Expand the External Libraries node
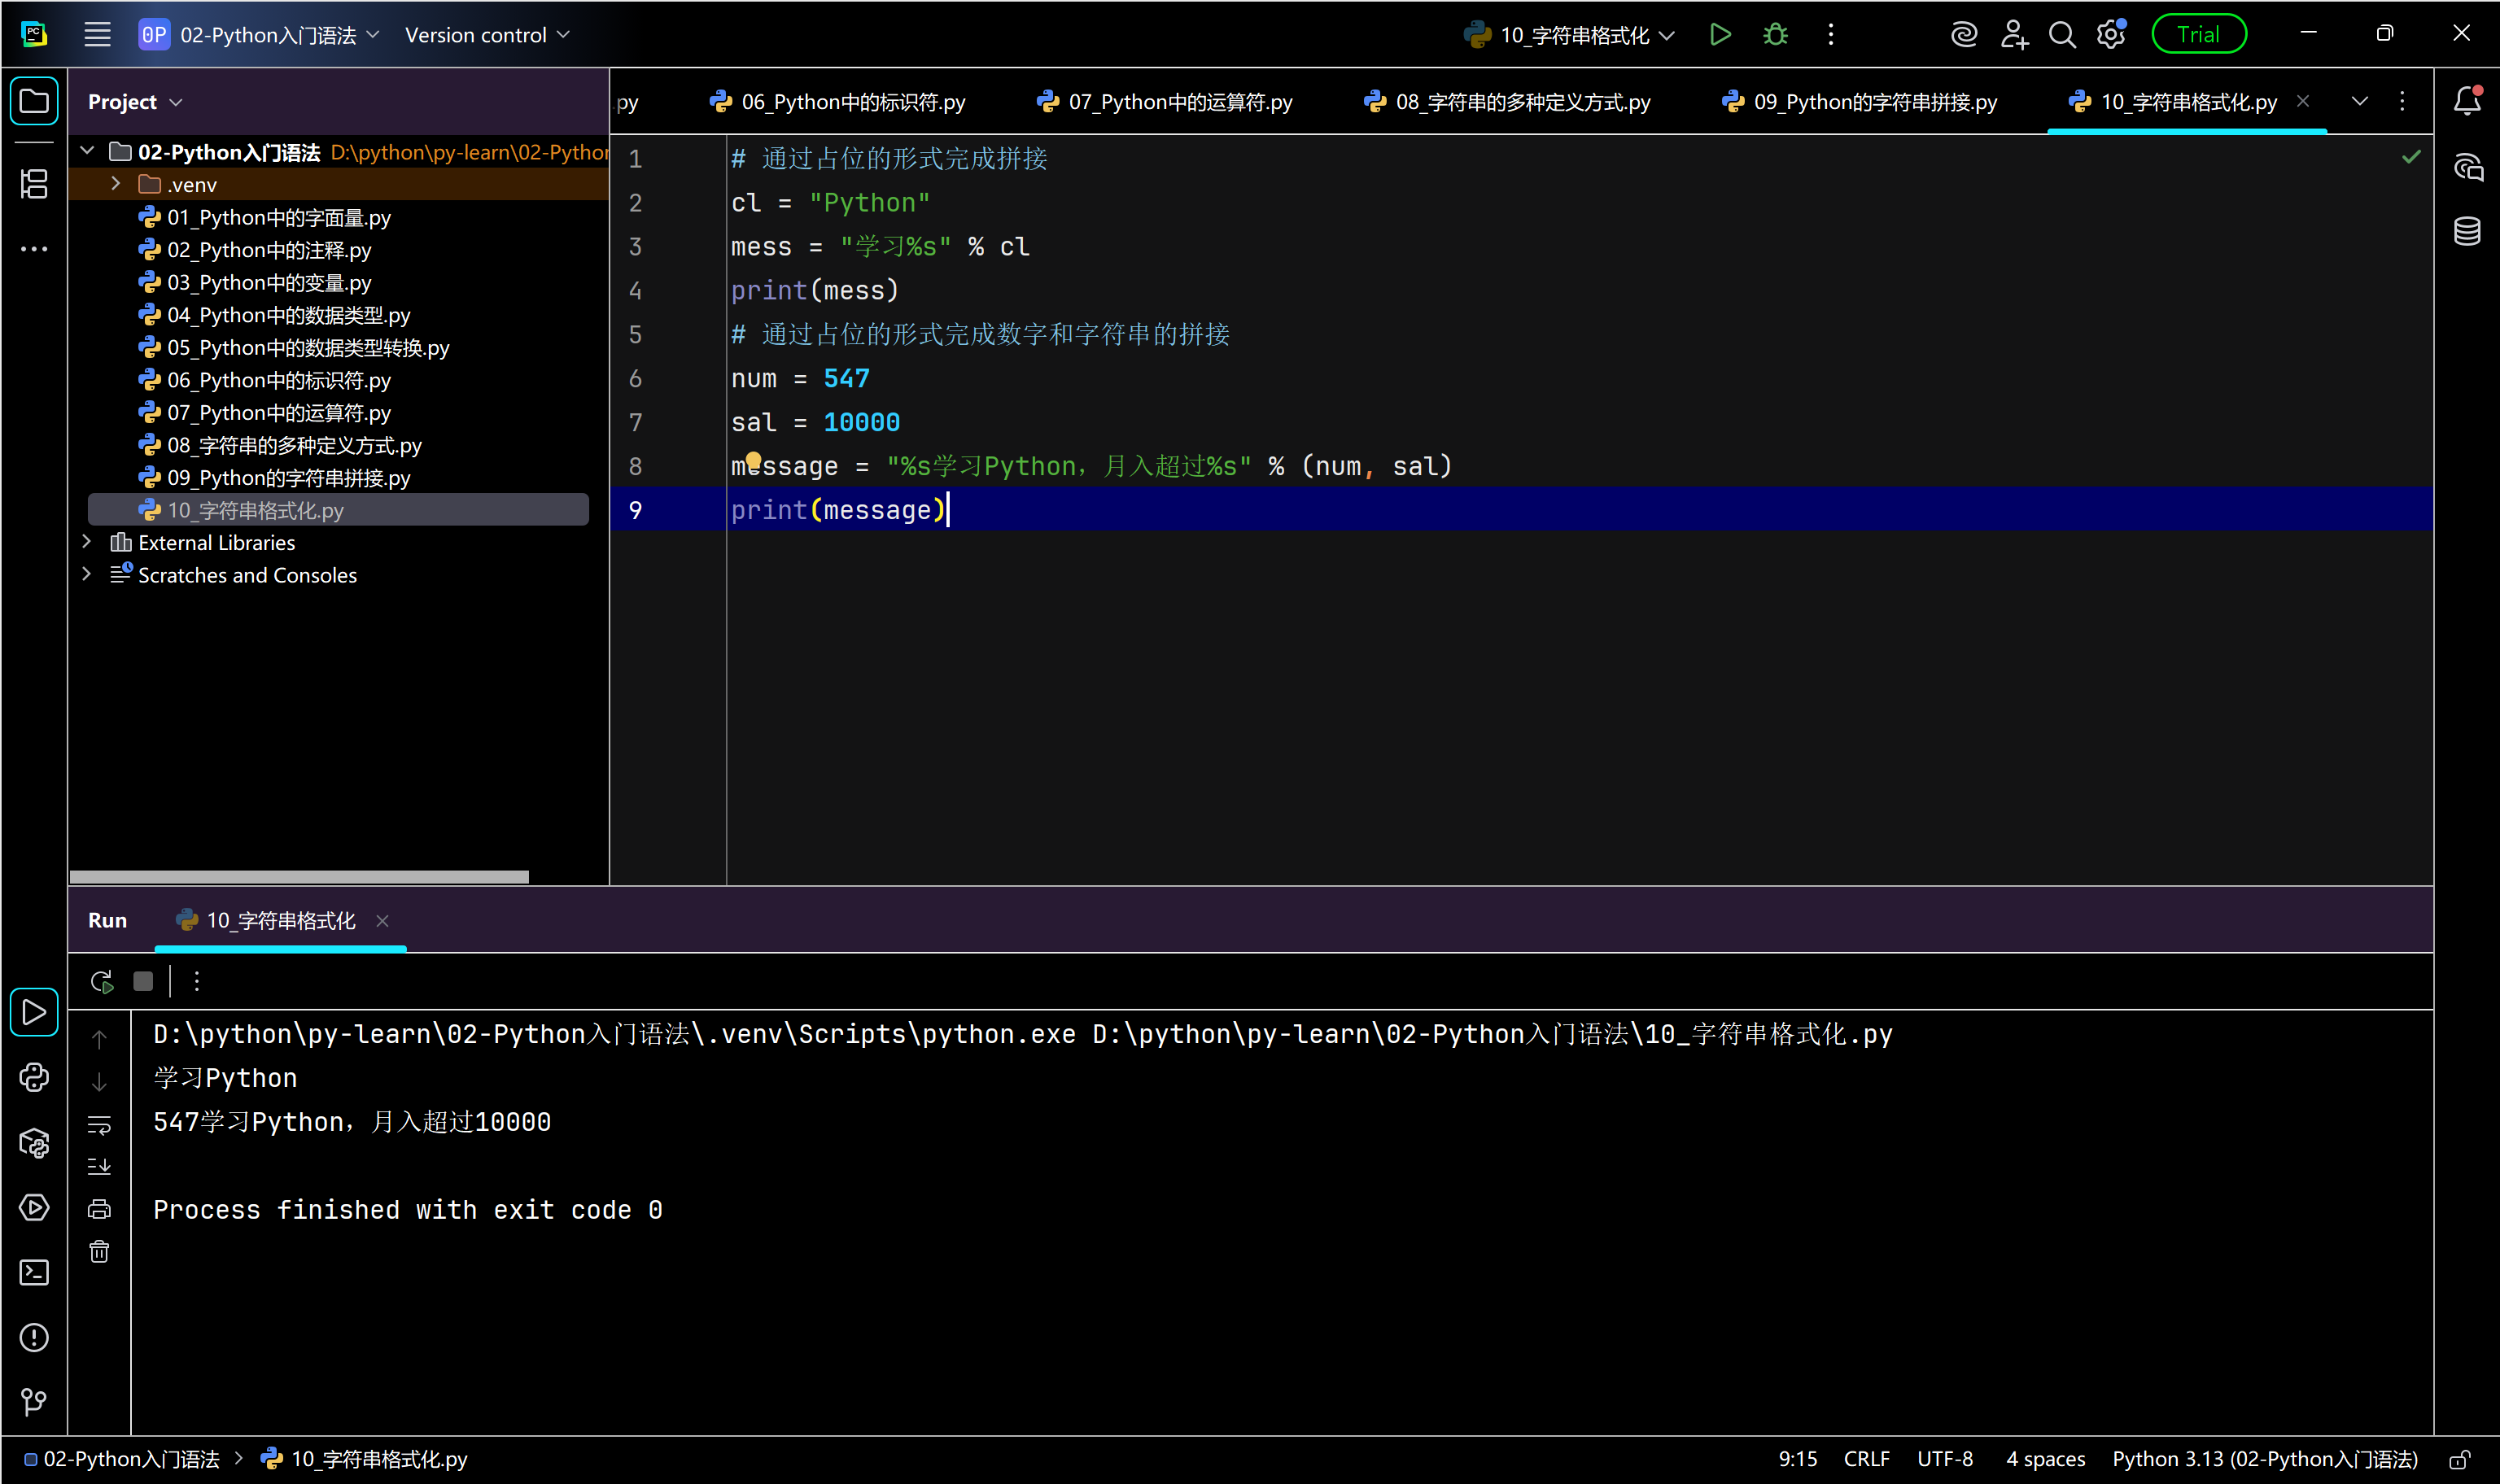The width and height of the screenshot is (2500, 1484). click(87, 542)
